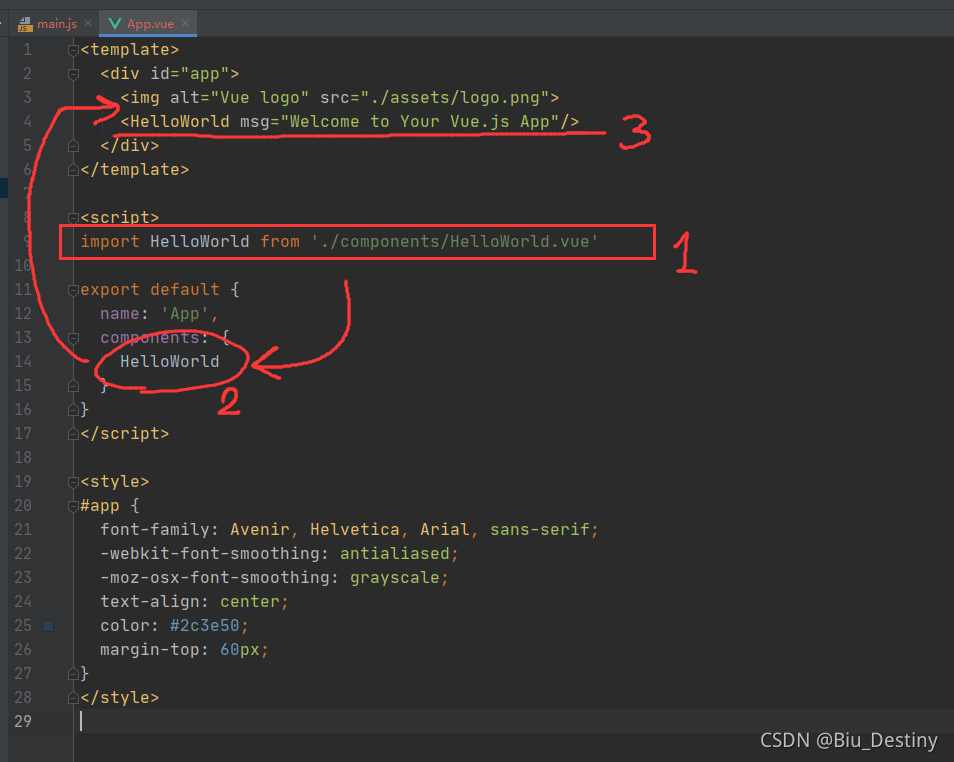
Task: Click the 'App' name string value
Action: point(185,313)
